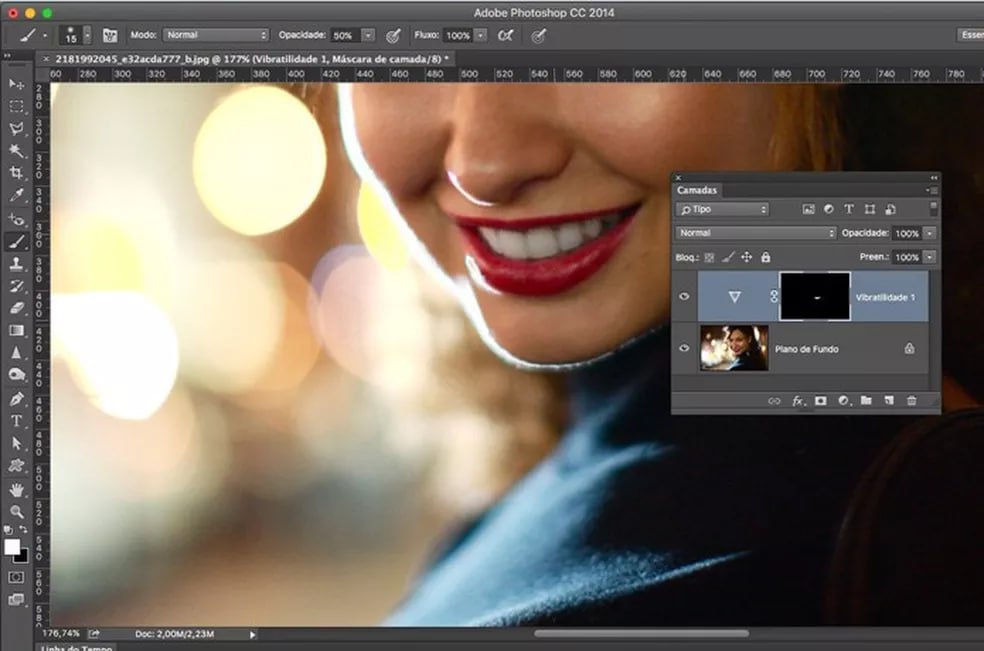Viewport: 984px width, 651px height.
Task: Select the Vibratilidade 1 layer mask thumbnail
Action: point(815,297)
